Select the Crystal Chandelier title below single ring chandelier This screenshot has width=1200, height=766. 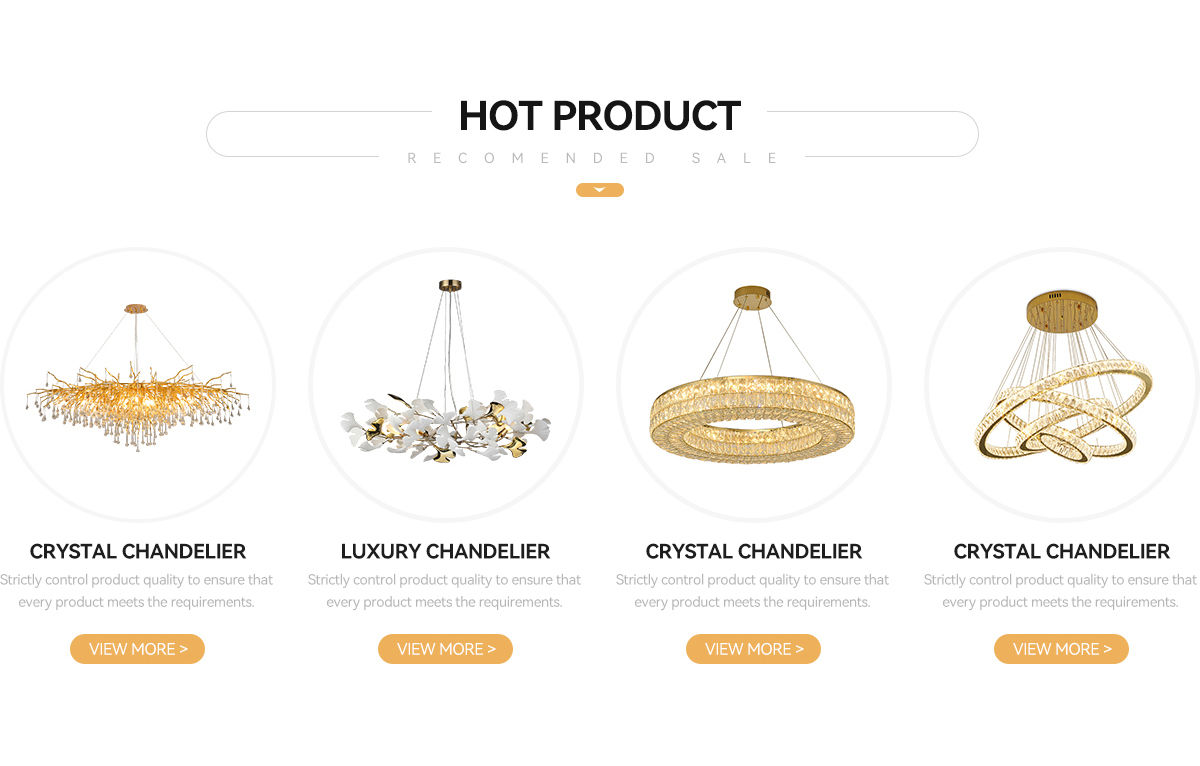[x=753, y=551]
